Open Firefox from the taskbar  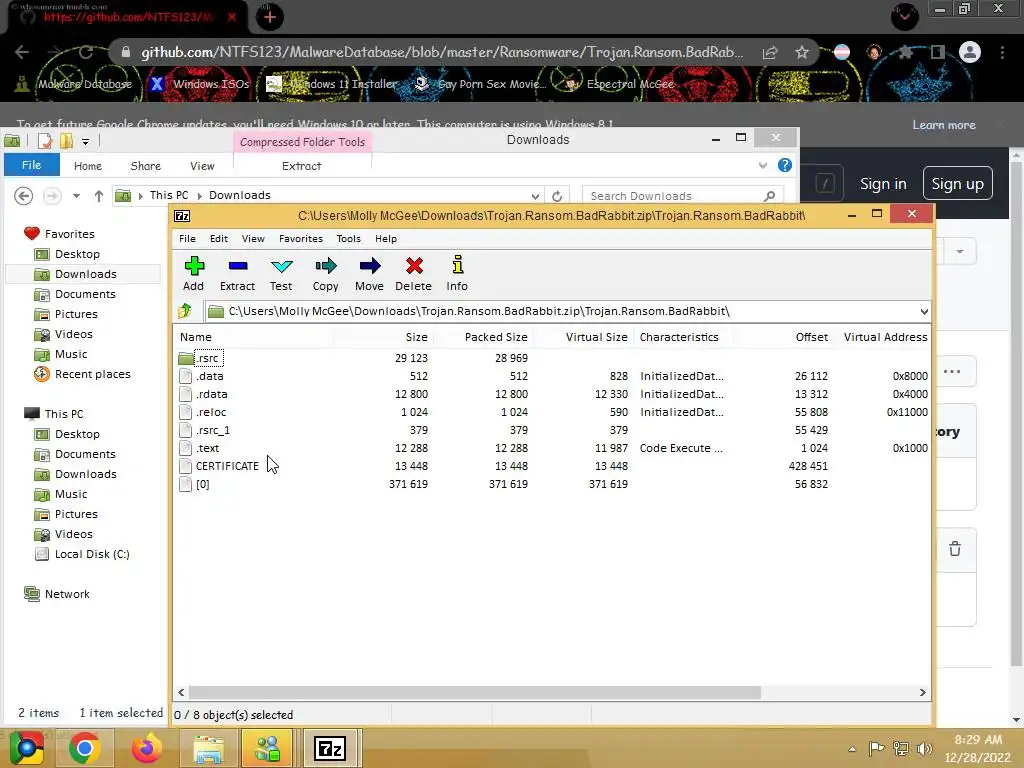click(x=146, y=748)
